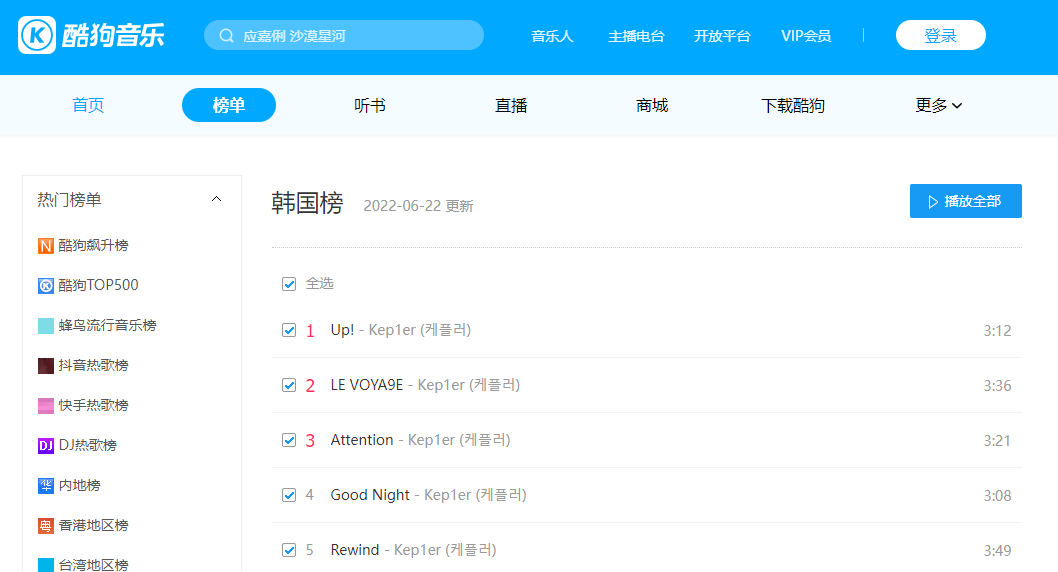Click the 酷狗飙升榜 orange N icon
1058x572 pixels.
point(46,246)
